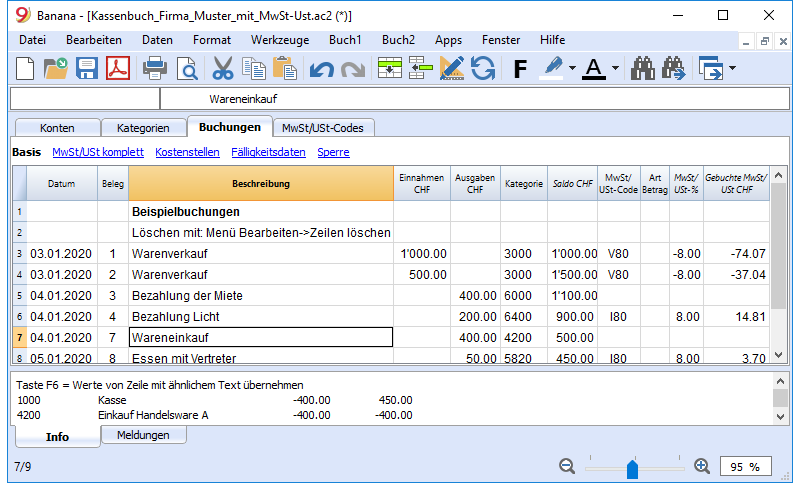Export to PDF using the Acrobat icon
Screen dimensions: 800x490
coord(118,68)
